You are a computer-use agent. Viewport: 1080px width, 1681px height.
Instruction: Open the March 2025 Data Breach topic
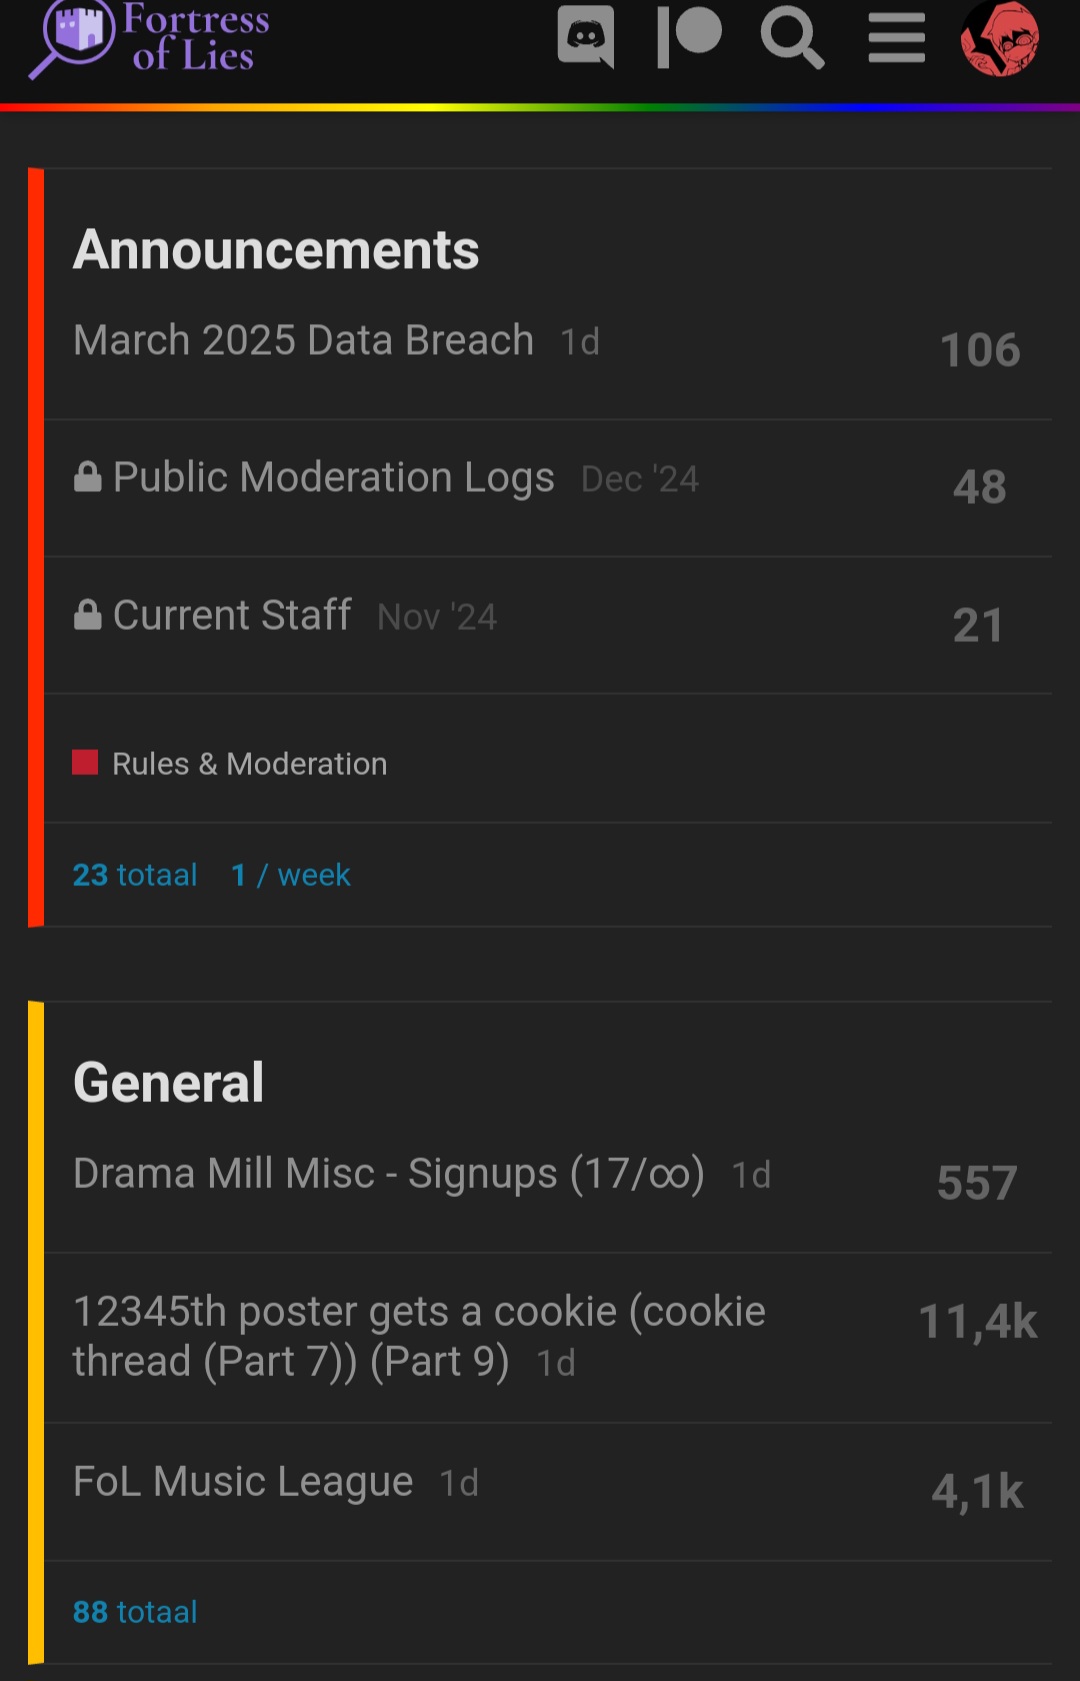pyautogui.click(x=303, y=340)
